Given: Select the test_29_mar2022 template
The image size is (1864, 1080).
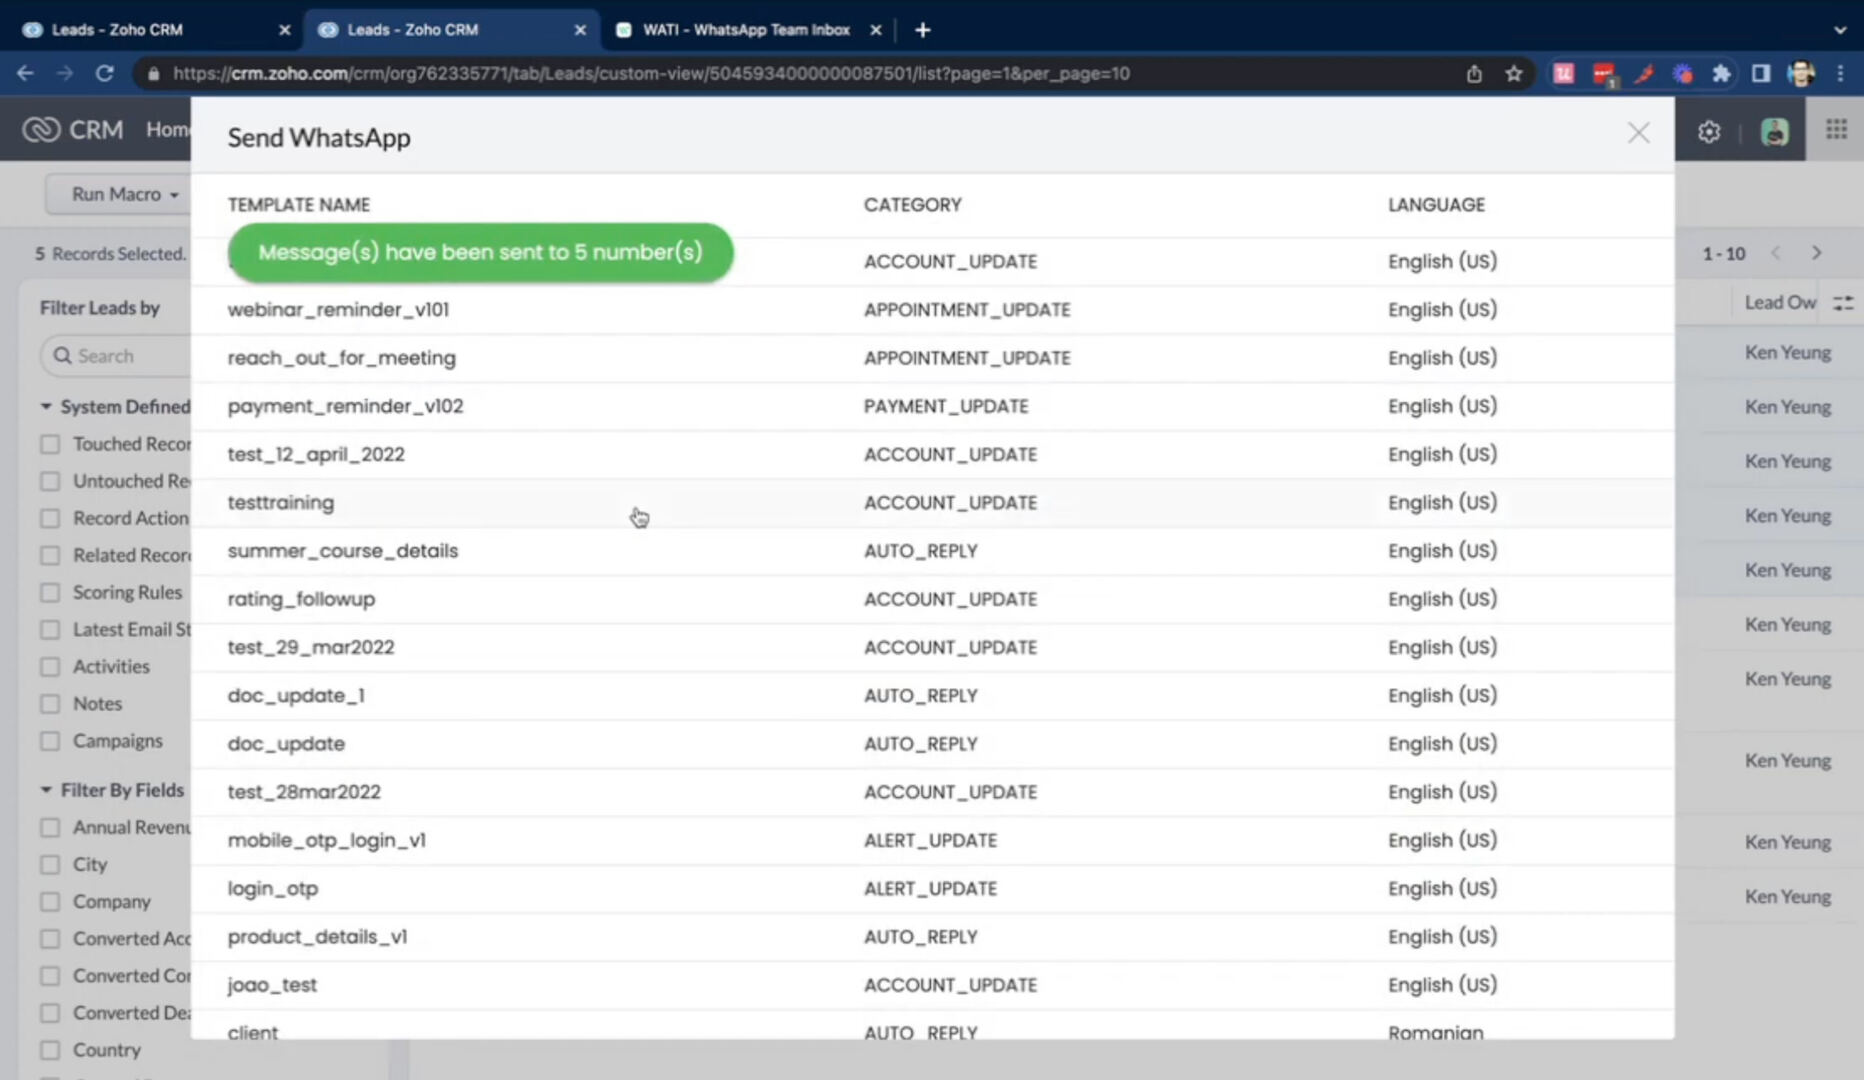Looking at the screenshot, I should [x=932, y=647].
